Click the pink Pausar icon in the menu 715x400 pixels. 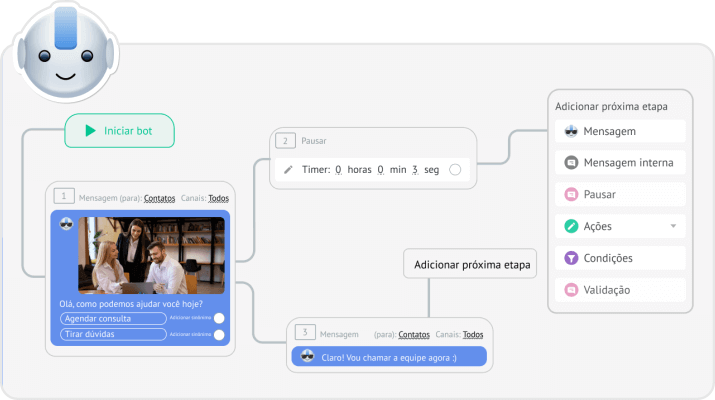(571, 194)
